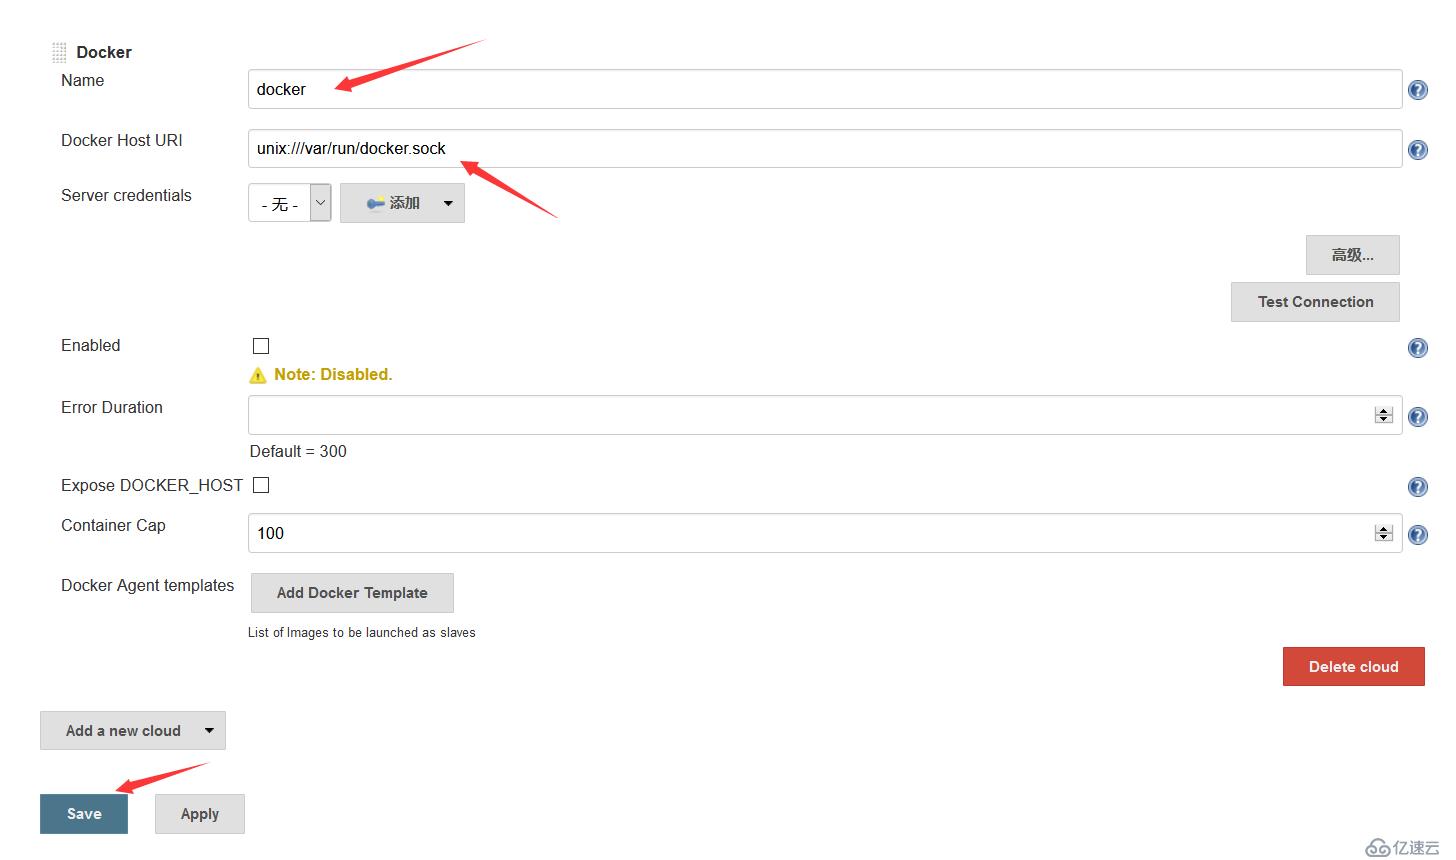
Task: Focus the Container Cap field showing 100
Action: pos(825,533)
